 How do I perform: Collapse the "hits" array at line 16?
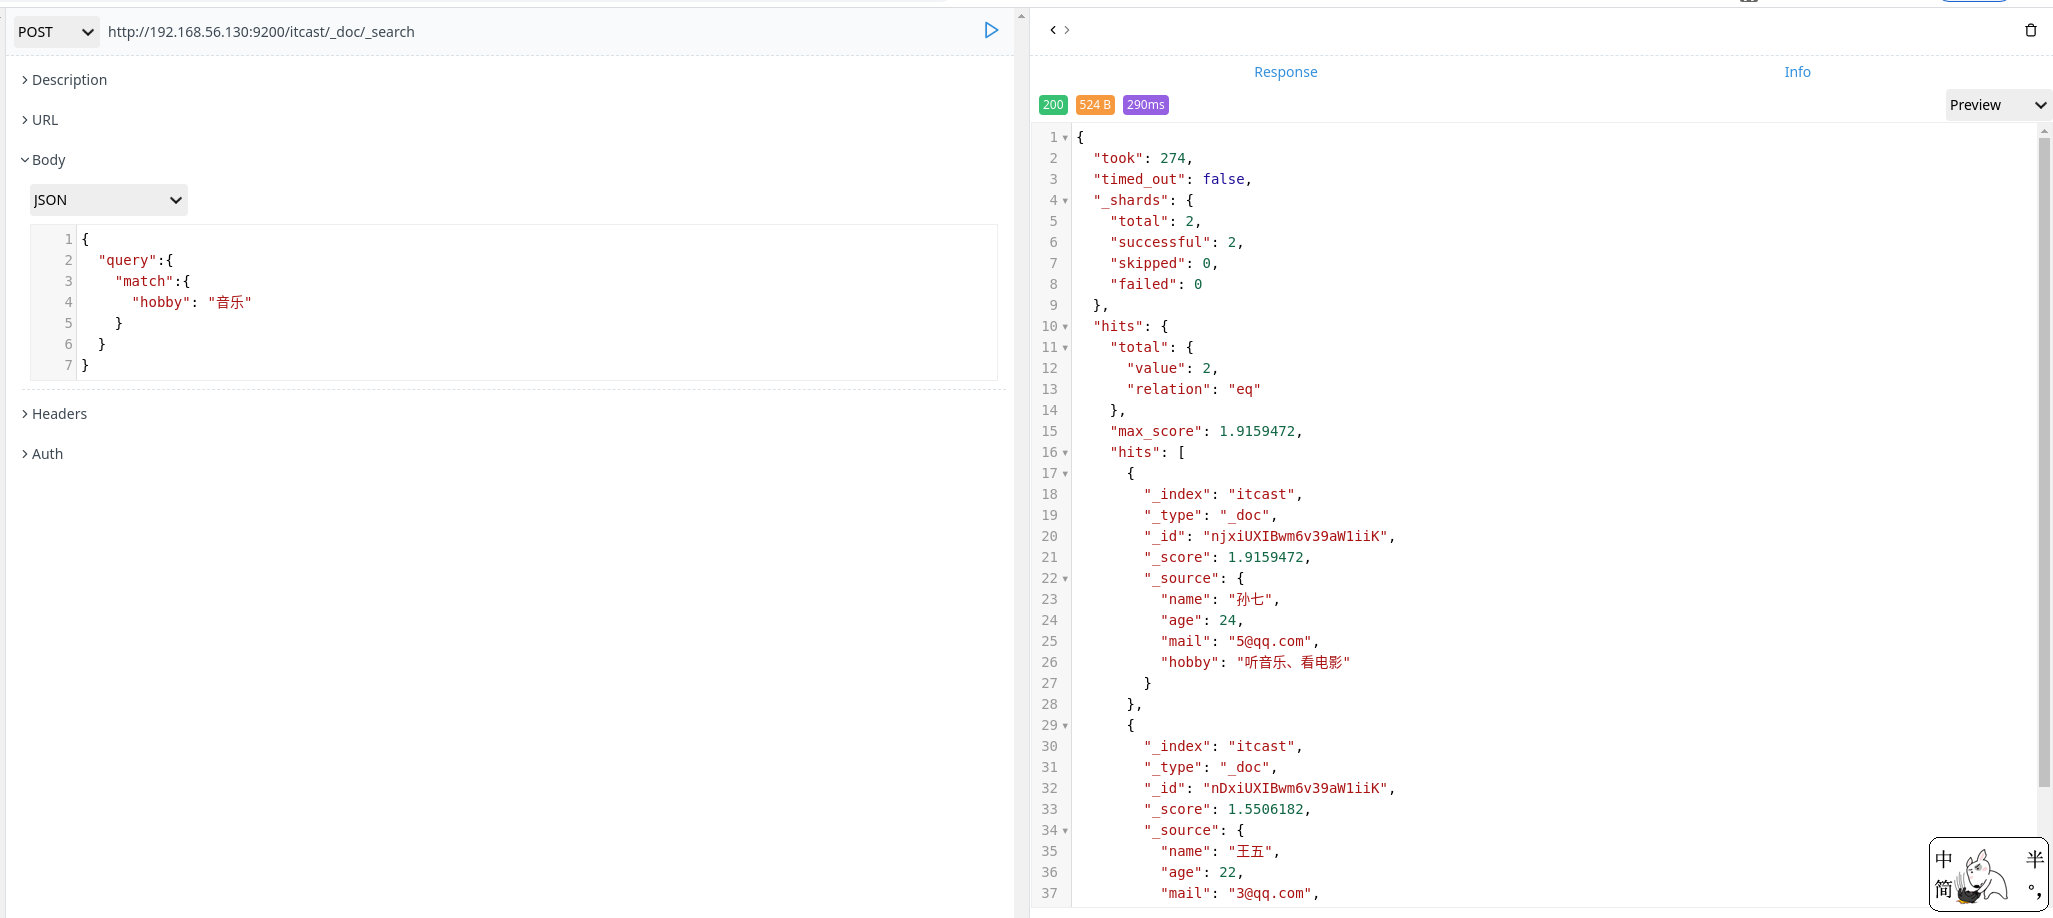click(1064, 452)
